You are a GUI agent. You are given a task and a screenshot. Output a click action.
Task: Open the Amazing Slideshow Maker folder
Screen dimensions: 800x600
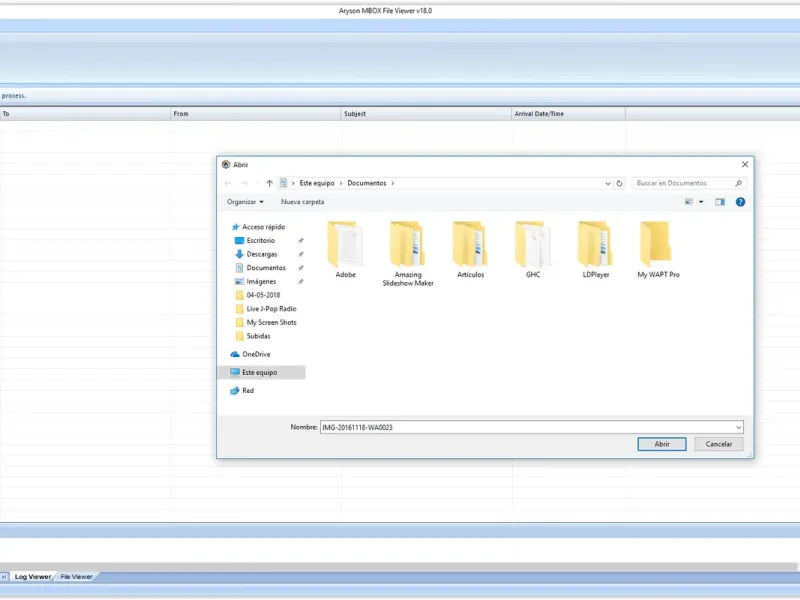point(408,253)
